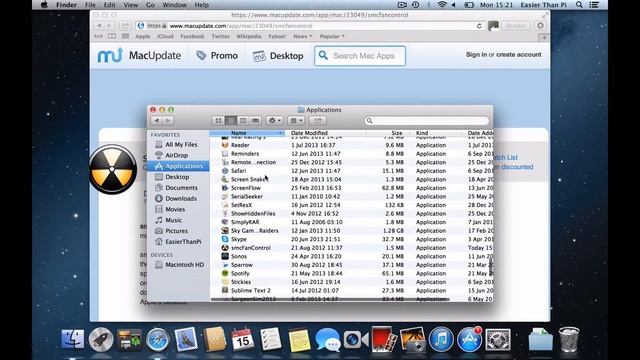
Task: Switch Finder window to Cover Flow view
Action: 256,120
